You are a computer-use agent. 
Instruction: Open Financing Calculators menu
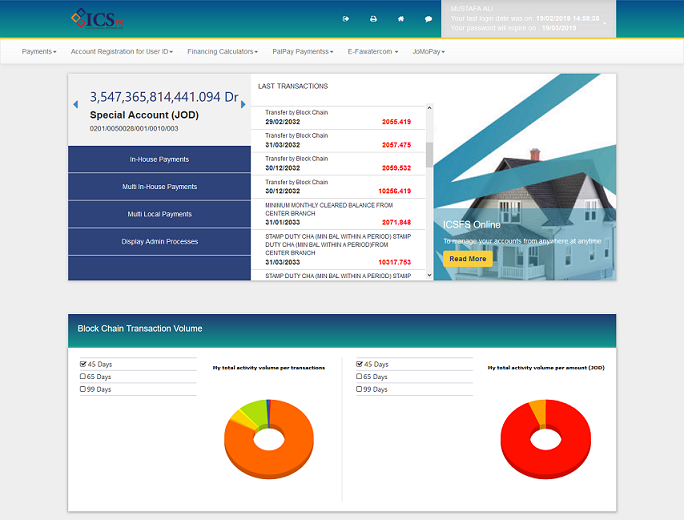pyautogui.click(x=222, y=51)
